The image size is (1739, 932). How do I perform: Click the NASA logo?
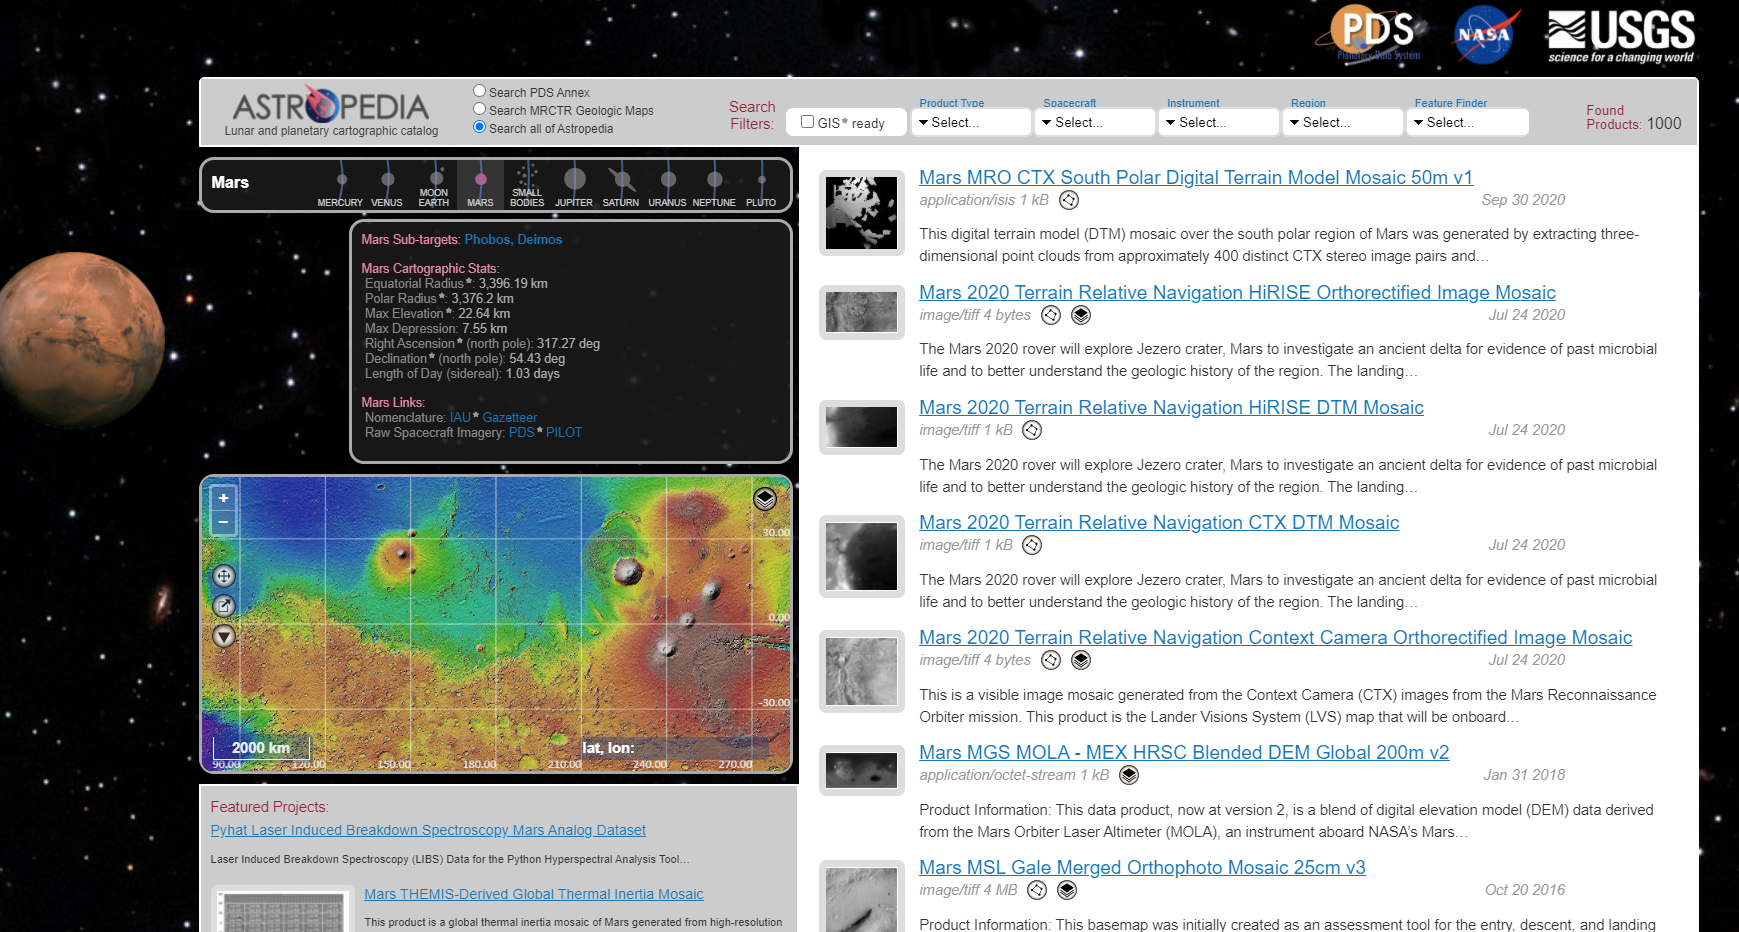point(1484,36)
